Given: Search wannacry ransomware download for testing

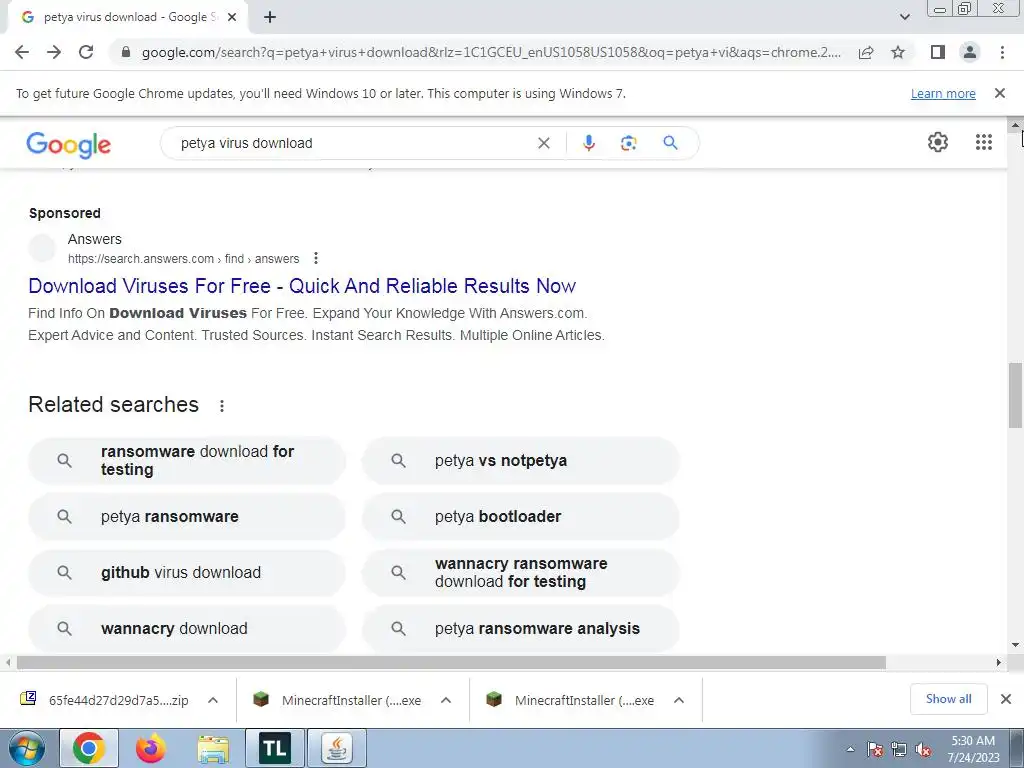Looking at the screenshot, I should point(520,573).
